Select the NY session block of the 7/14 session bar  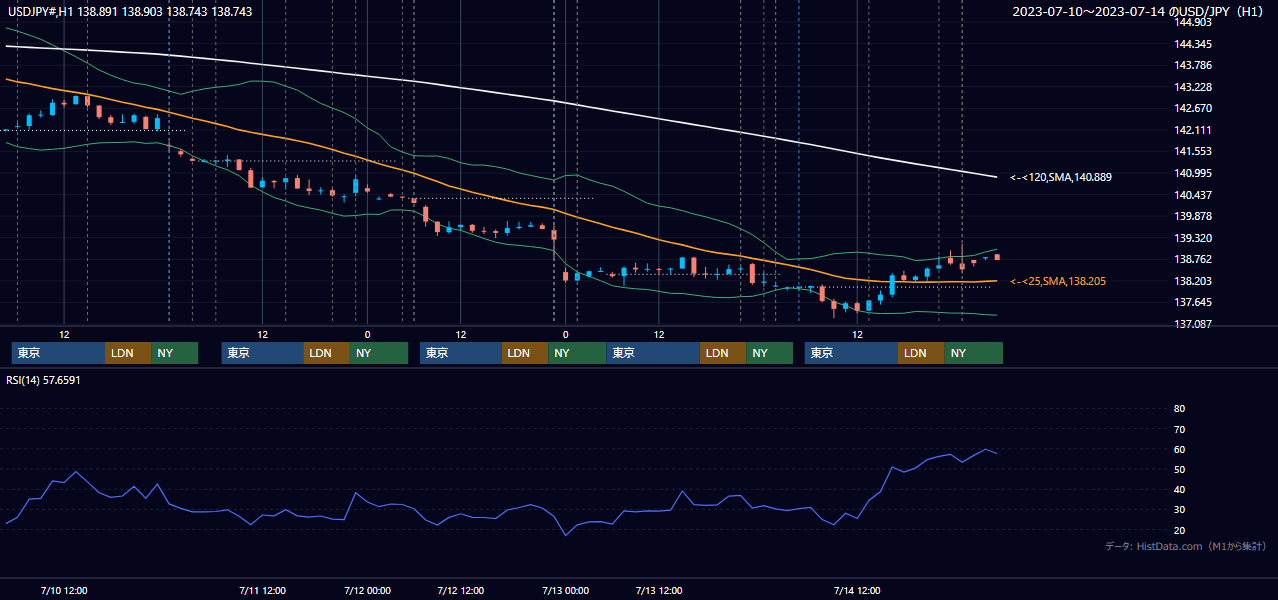coord(973,353)
